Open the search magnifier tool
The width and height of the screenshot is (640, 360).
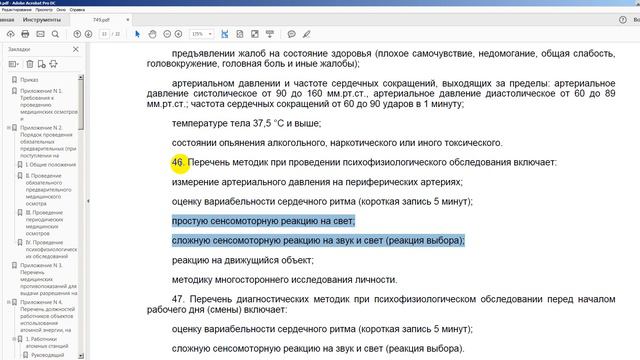pos(55,34)
